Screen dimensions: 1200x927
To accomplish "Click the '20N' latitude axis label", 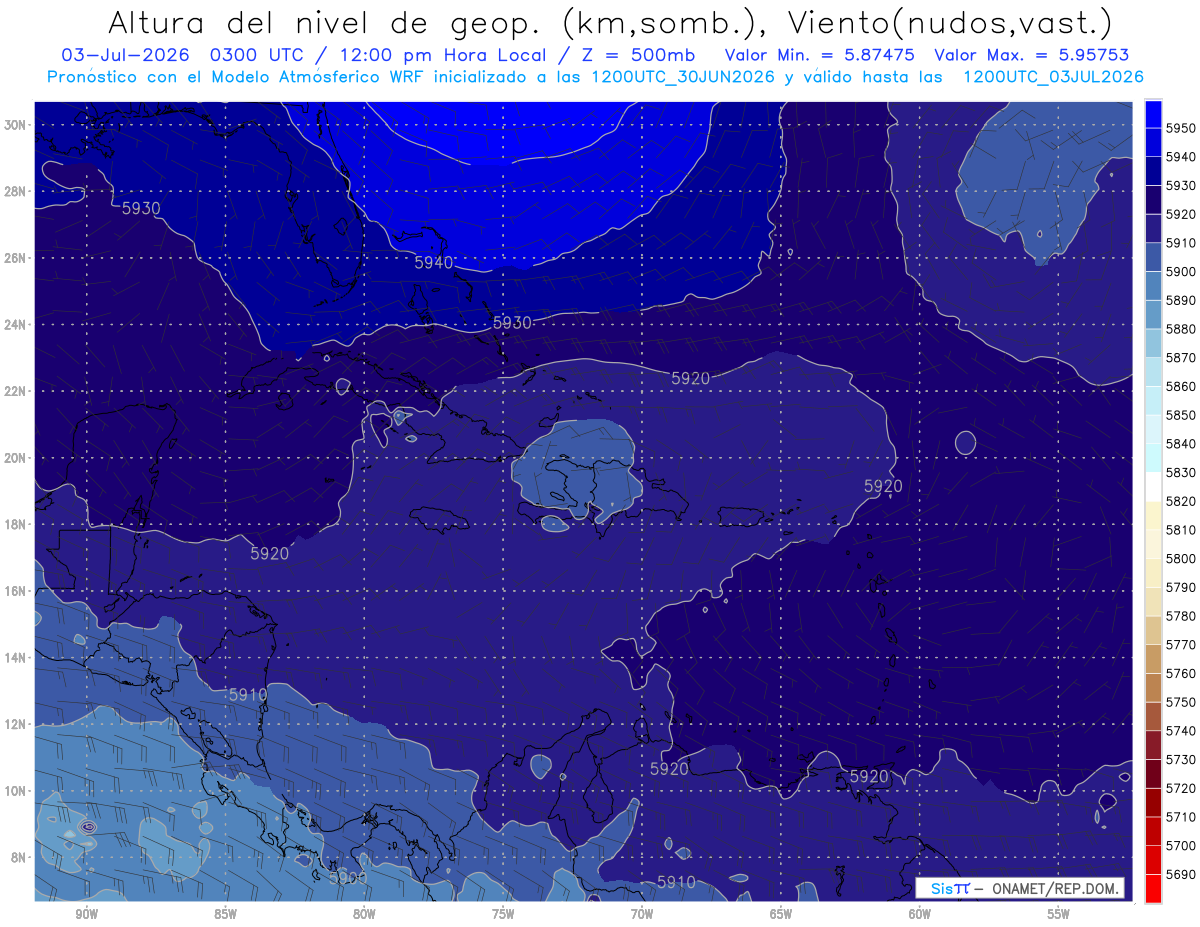I will (15, 458).
